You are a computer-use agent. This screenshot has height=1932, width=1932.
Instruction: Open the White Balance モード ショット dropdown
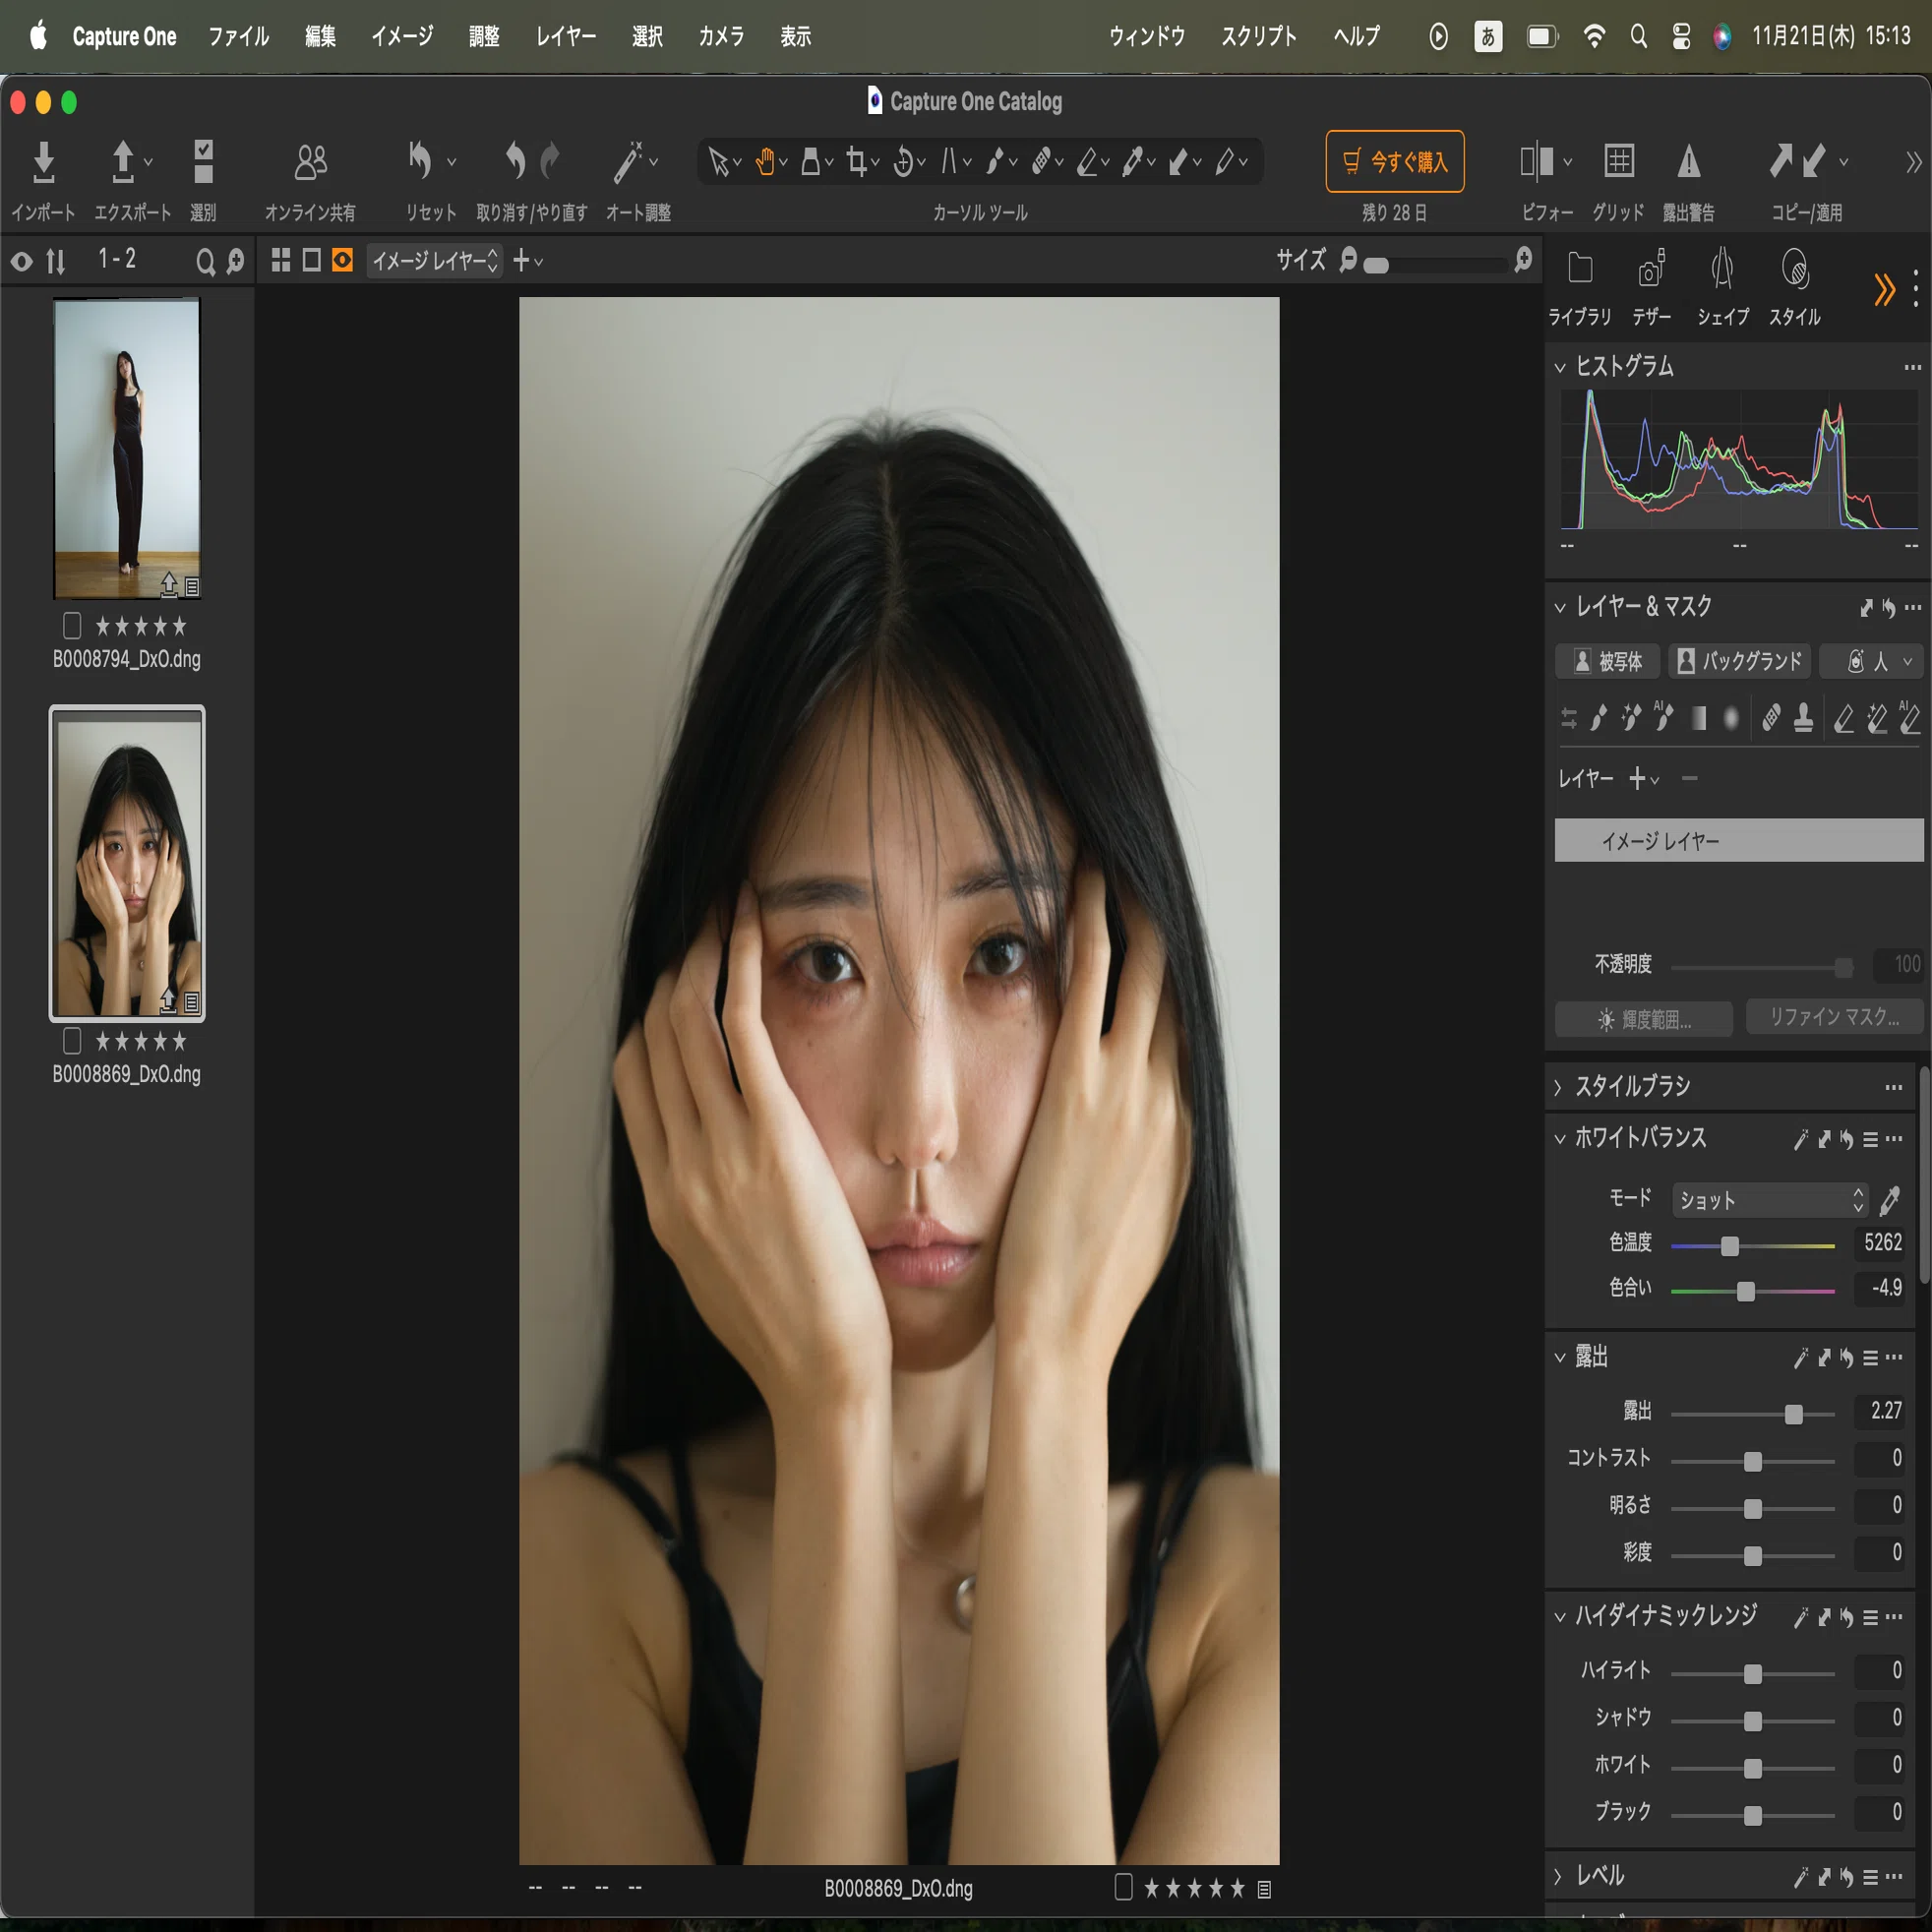pyautogui.click(x=1769, y=1200)
